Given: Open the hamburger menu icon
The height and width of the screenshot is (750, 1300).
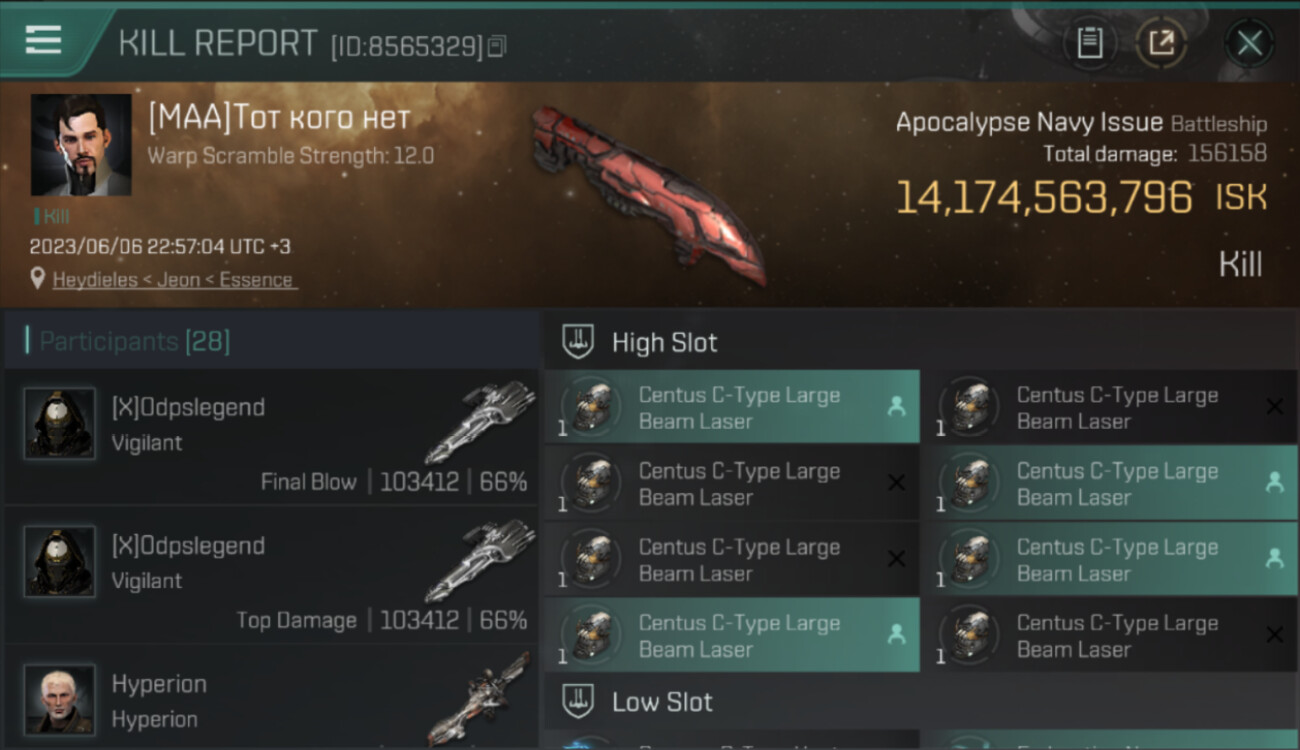Looking at the screenshot, I should coord(43,40).
